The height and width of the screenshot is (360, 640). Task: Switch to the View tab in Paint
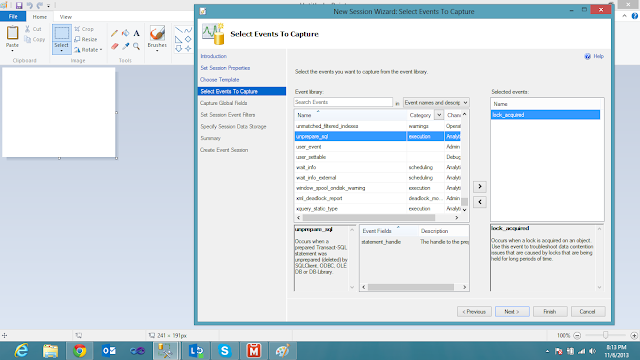pos(65,17)
